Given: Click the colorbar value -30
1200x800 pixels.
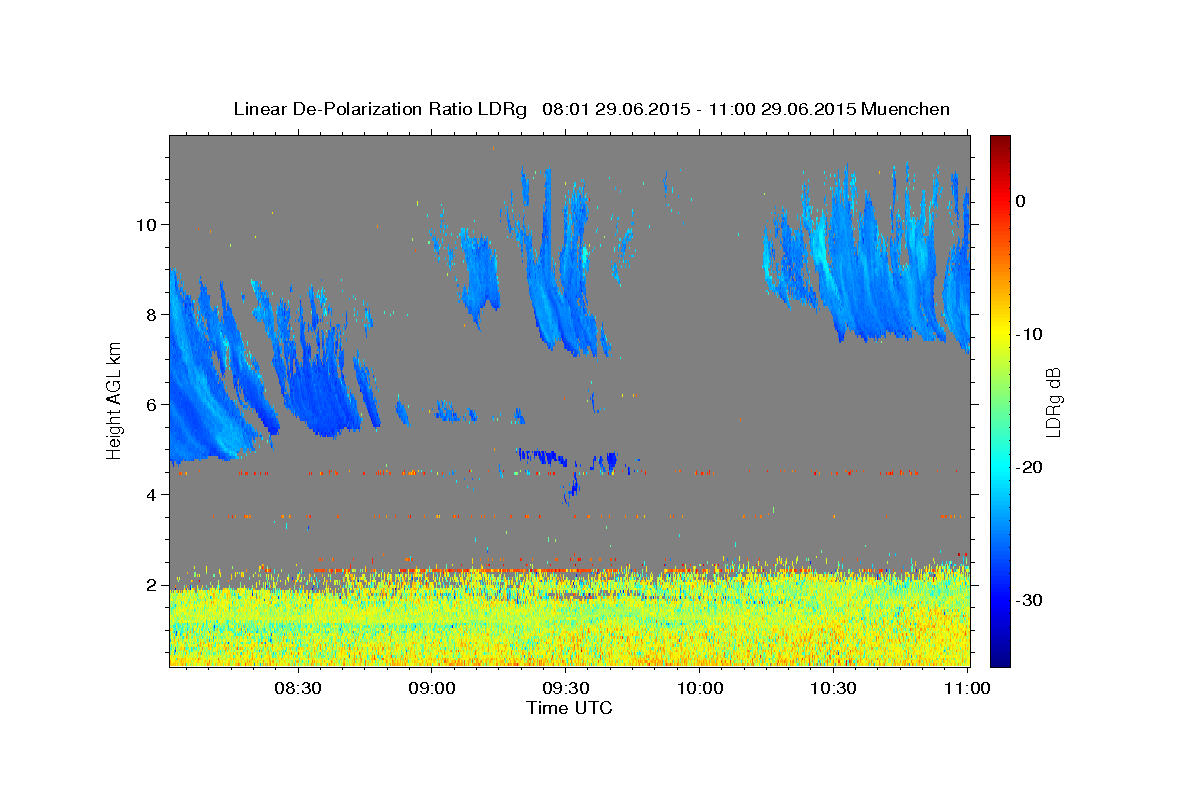Looking at the screenshot, I should point(1029,600).
